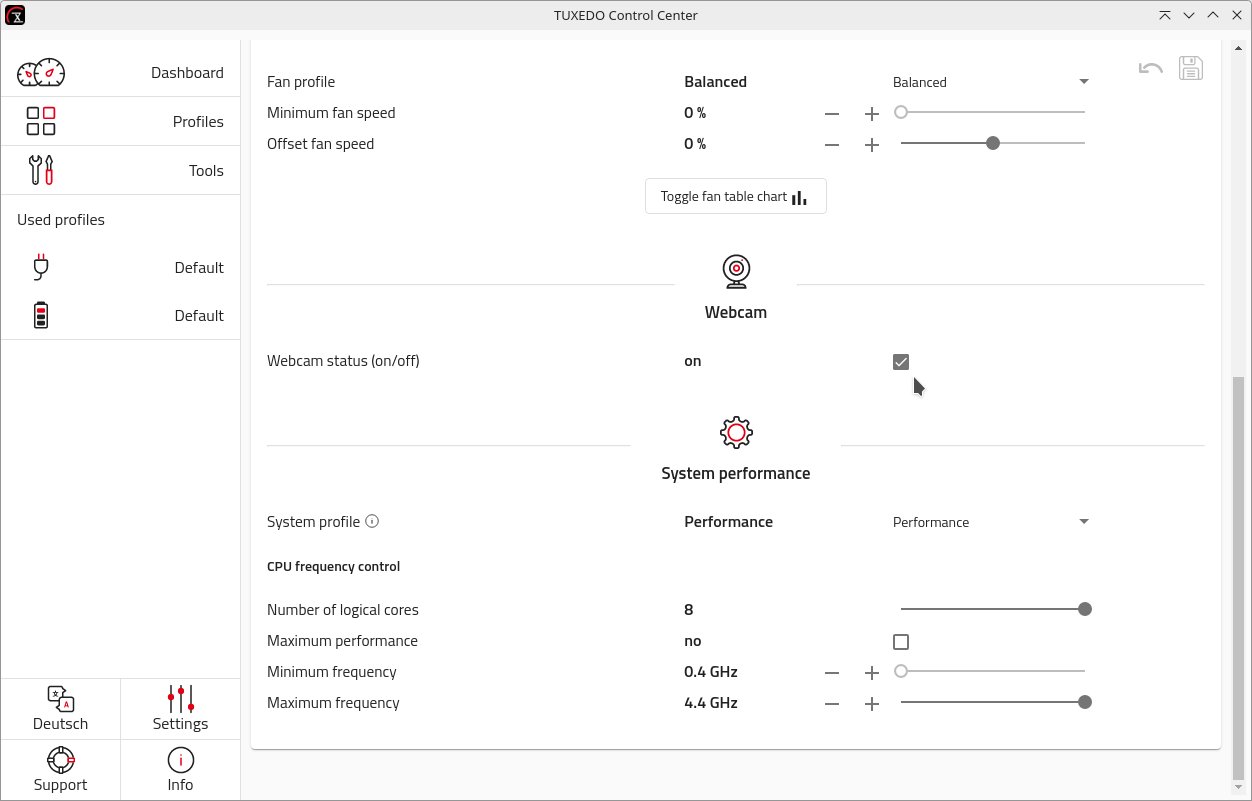This screenshot has height=801, width=1252.
Task: Go to the Profiles menu item
Action: coord(120,121)
